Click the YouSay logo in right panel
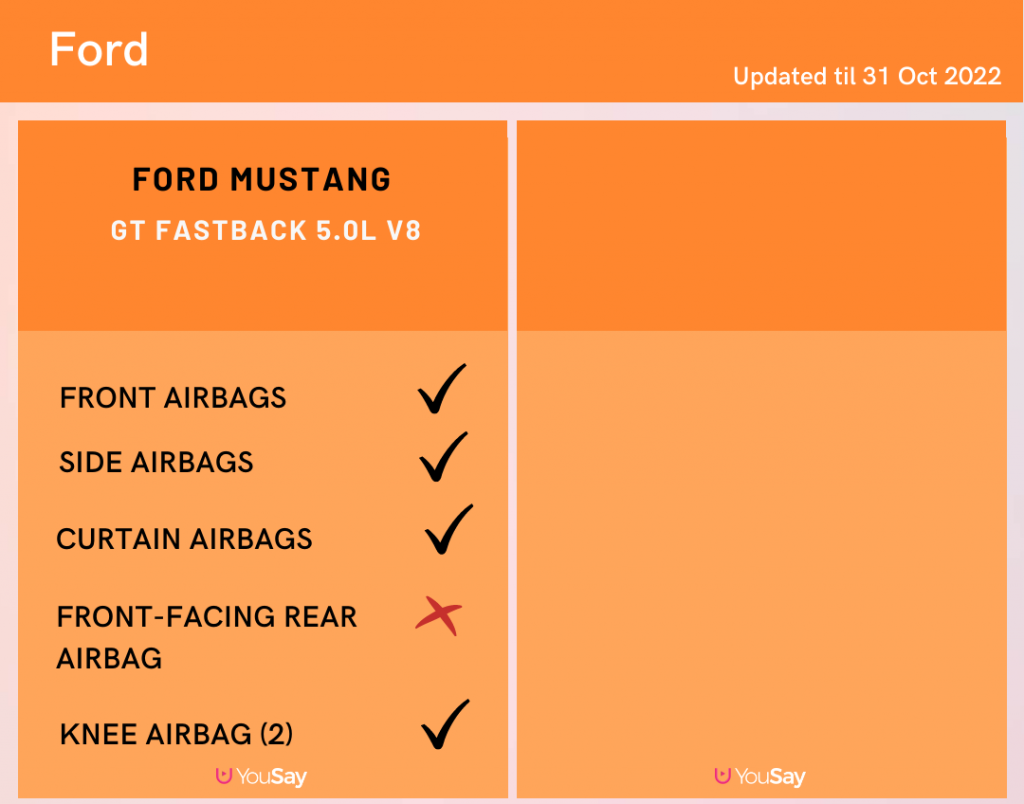The width and height of the screenshot is (1024, 804). point(760,776)
